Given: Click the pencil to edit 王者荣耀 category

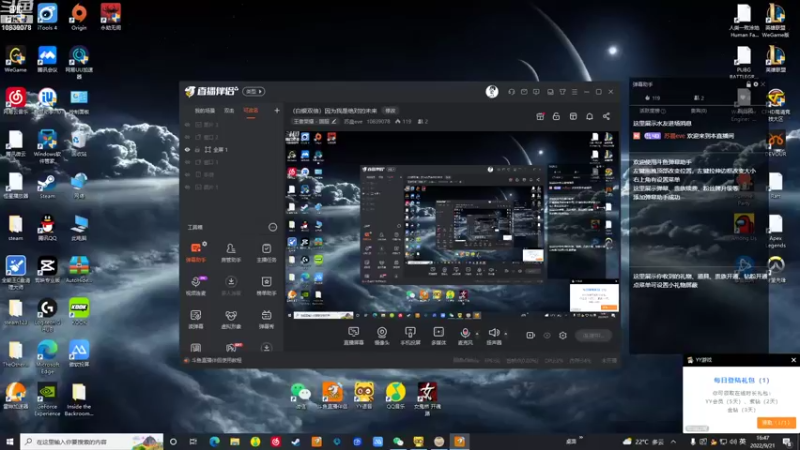Looking at the screenshot, I should click(334, 121).
